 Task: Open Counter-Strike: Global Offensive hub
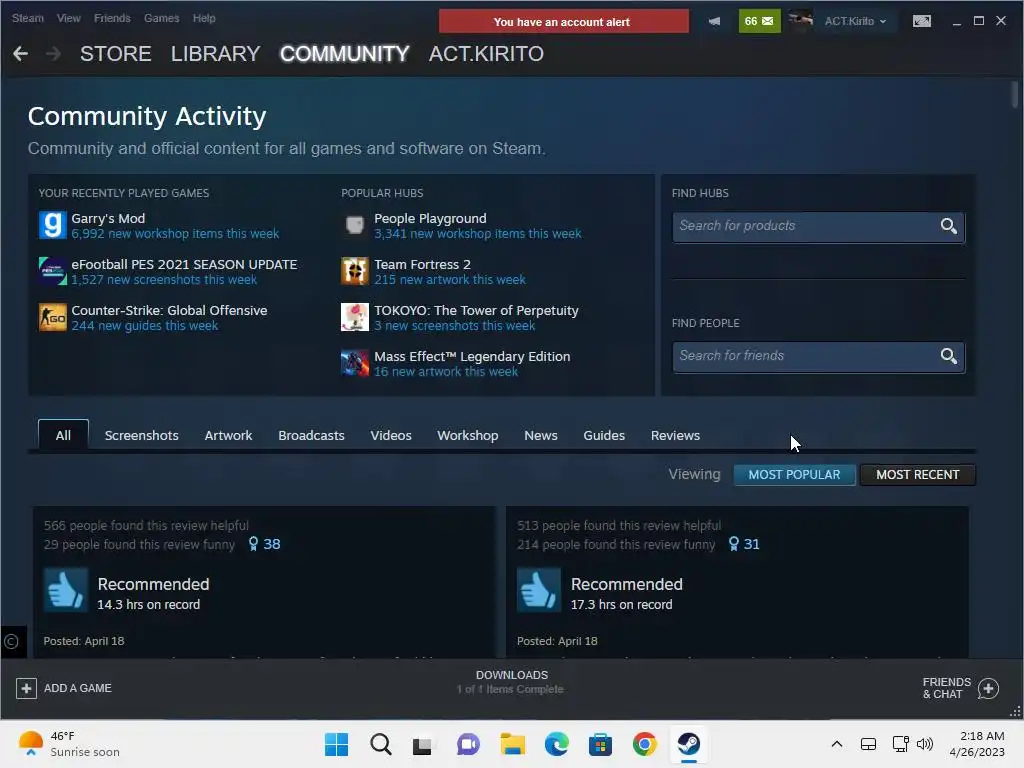pyautogui.click(x=169, y=310)
